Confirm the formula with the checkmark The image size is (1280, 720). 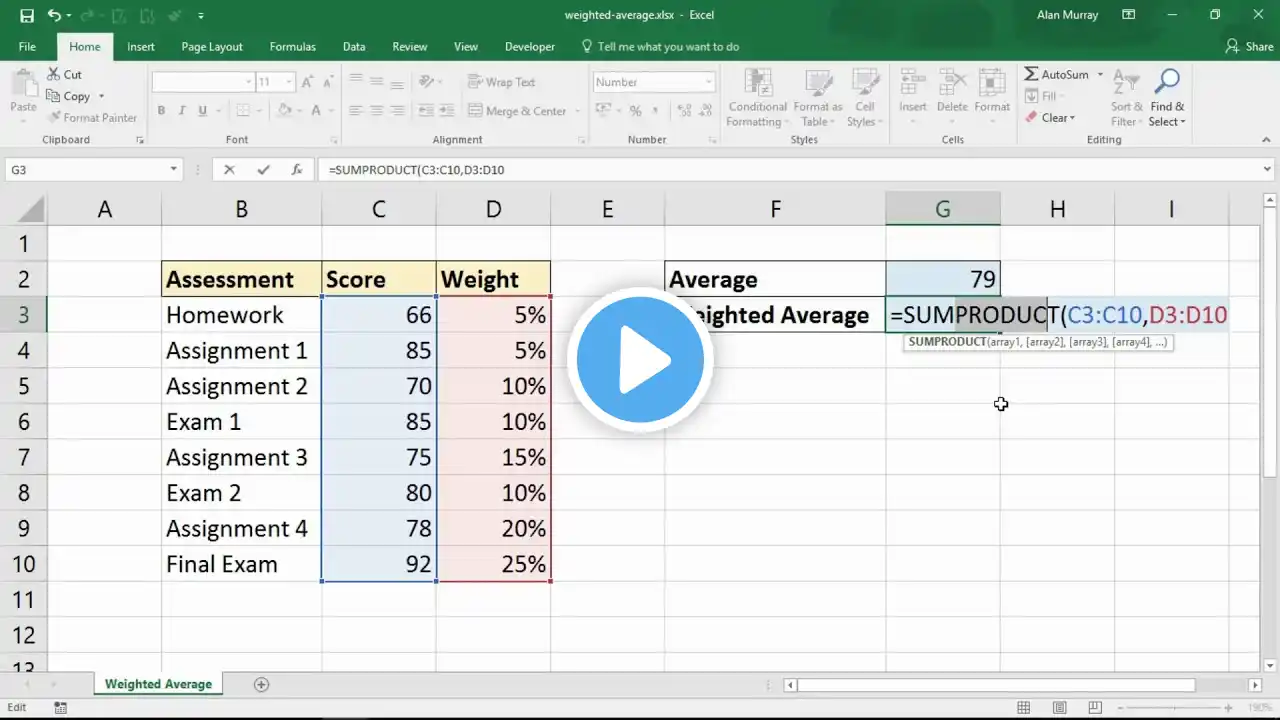coord(263,170)
